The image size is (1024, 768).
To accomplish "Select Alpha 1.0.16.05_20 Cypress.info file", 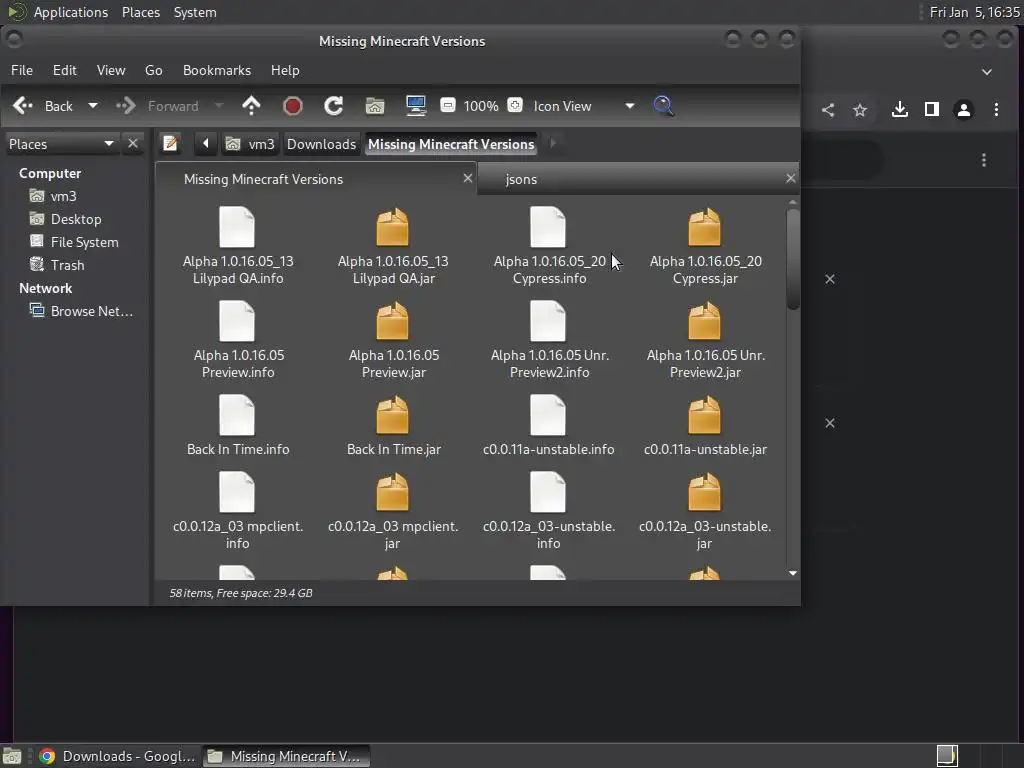I will [549, 246].
